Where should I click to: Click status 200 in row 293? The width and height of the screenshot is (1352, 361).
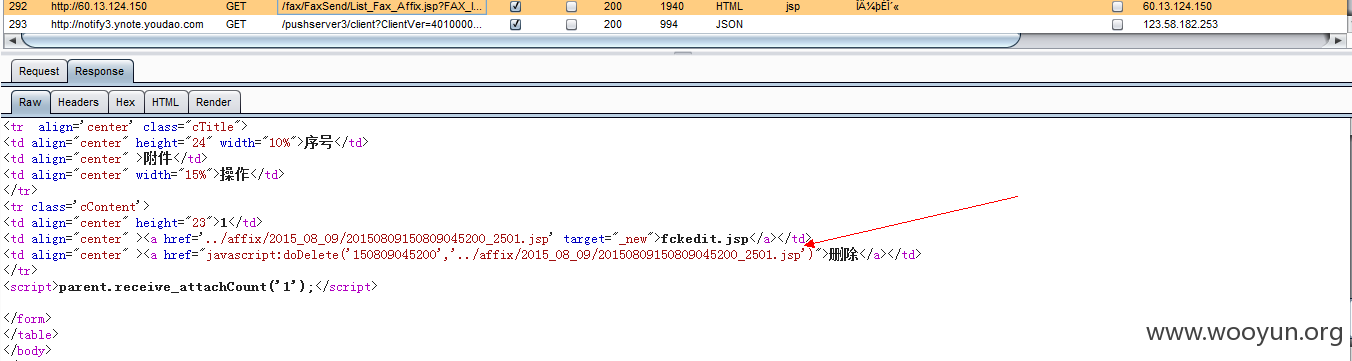613,24
